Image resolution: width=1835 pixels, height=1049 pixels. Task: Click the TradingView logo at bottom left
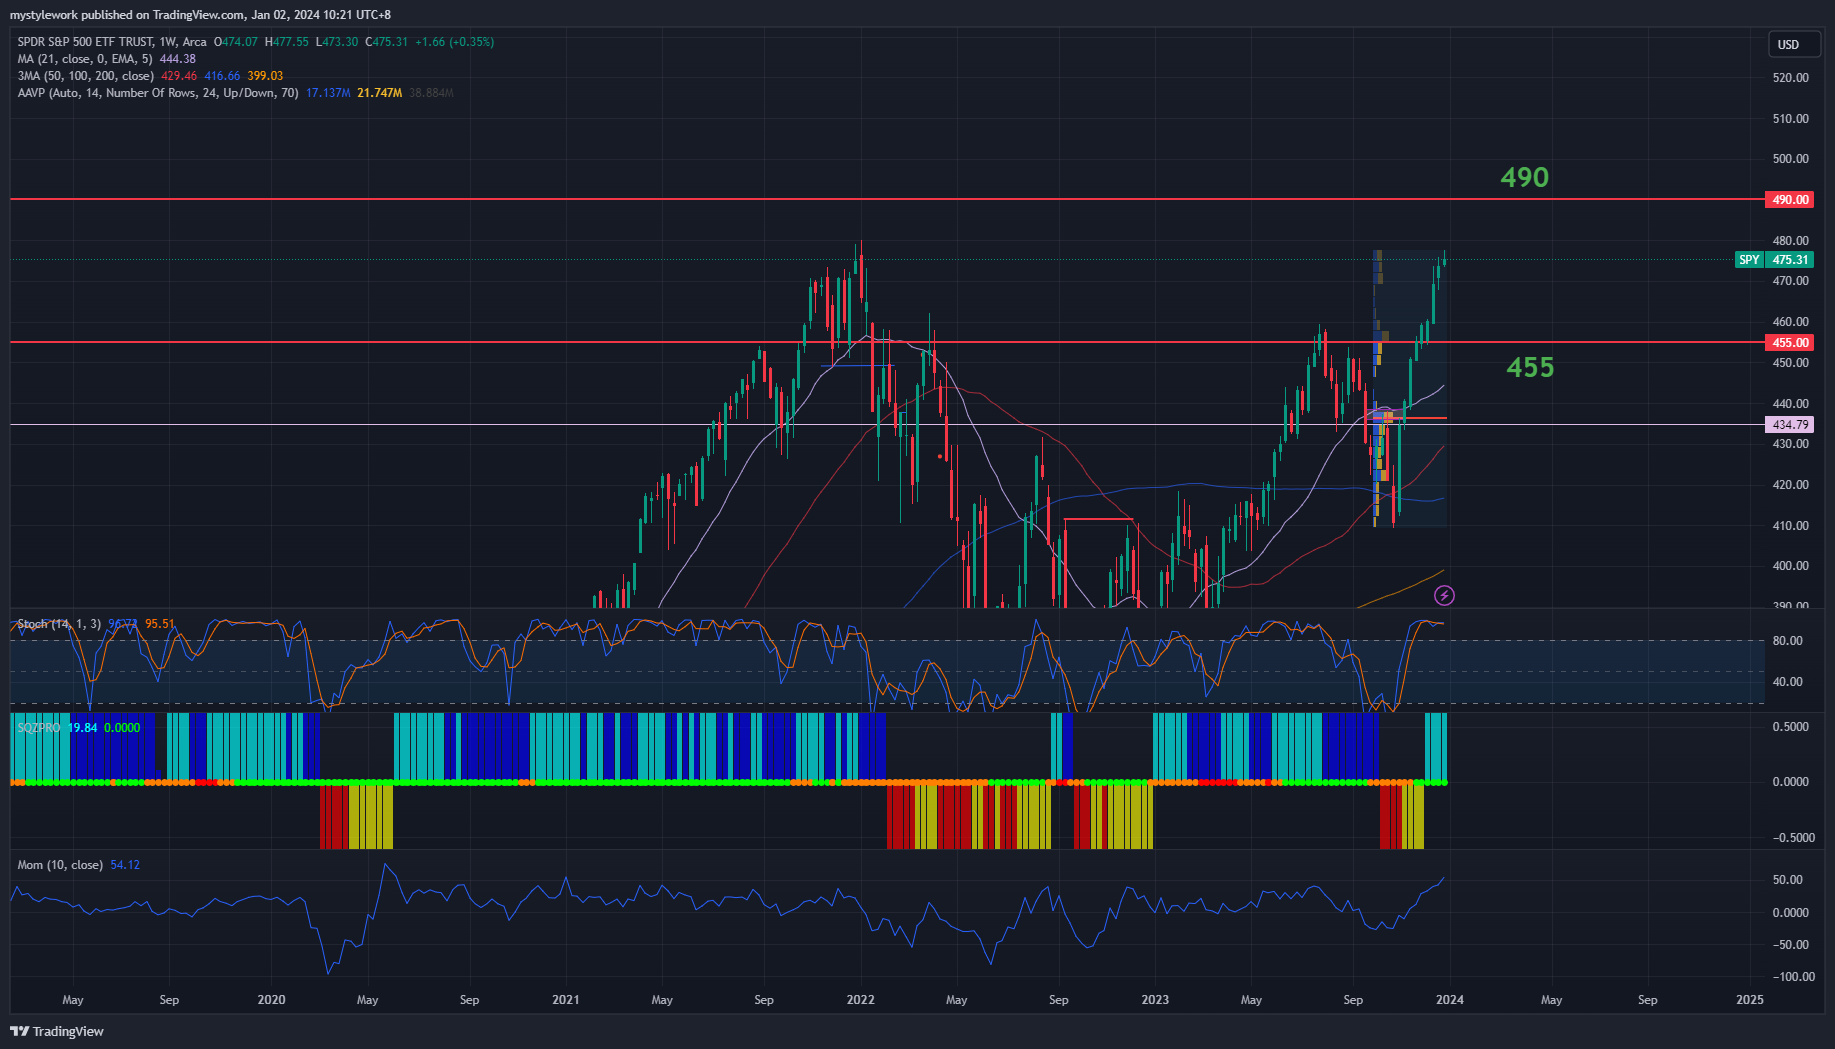(x=57, y=1031)
